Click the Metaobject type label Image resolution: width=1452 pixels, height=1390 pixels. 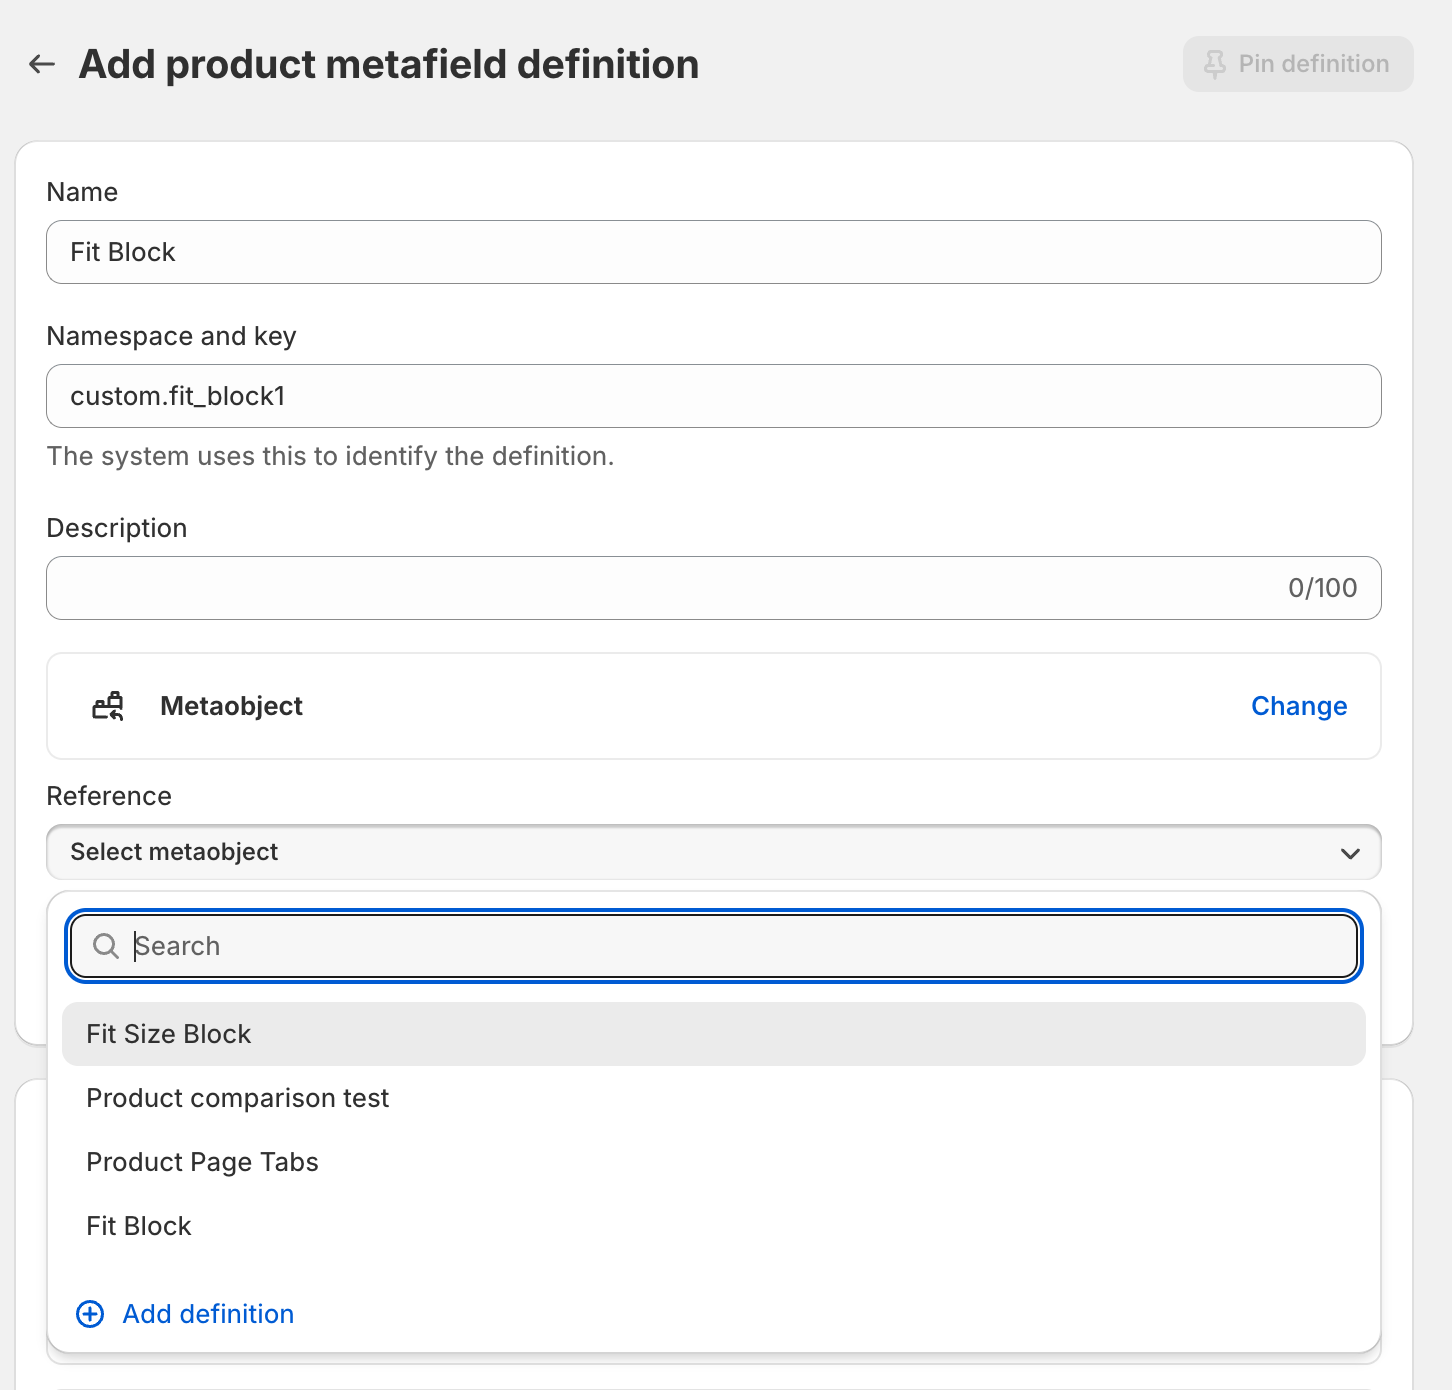coord(231,706)
